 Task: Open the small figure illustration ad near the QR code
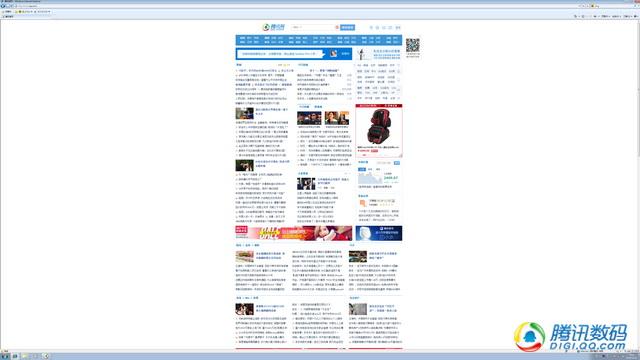pos(379,54)
